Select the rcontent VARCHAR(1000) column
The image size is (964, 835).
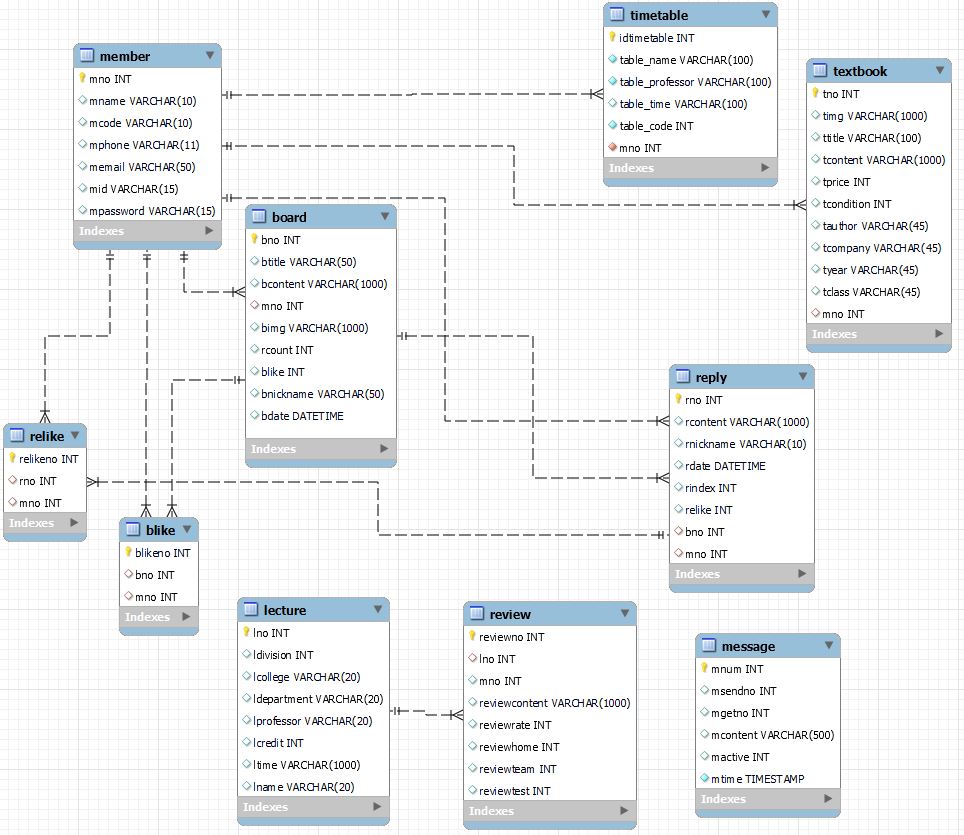(x=742, y=422)
